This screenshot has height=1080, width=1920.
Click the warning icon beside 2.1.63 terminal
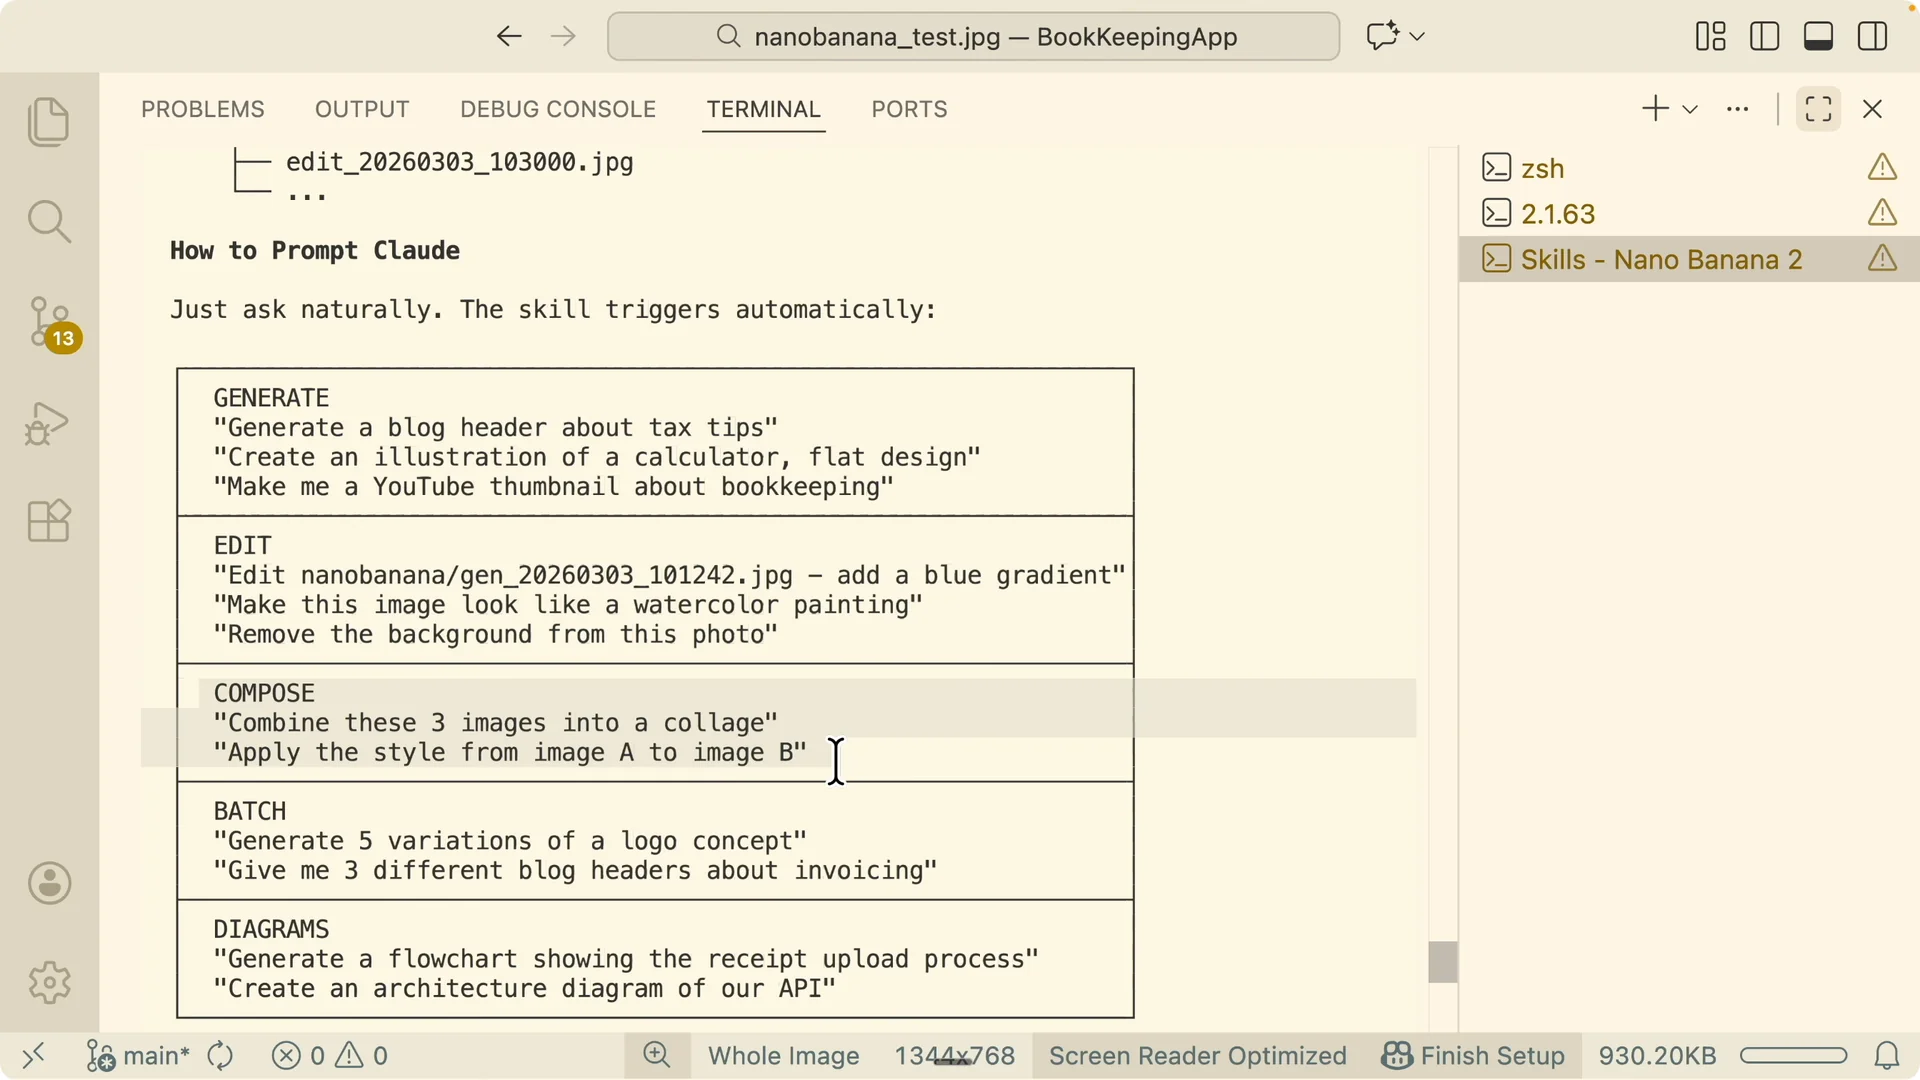(x=1883, y=213)
